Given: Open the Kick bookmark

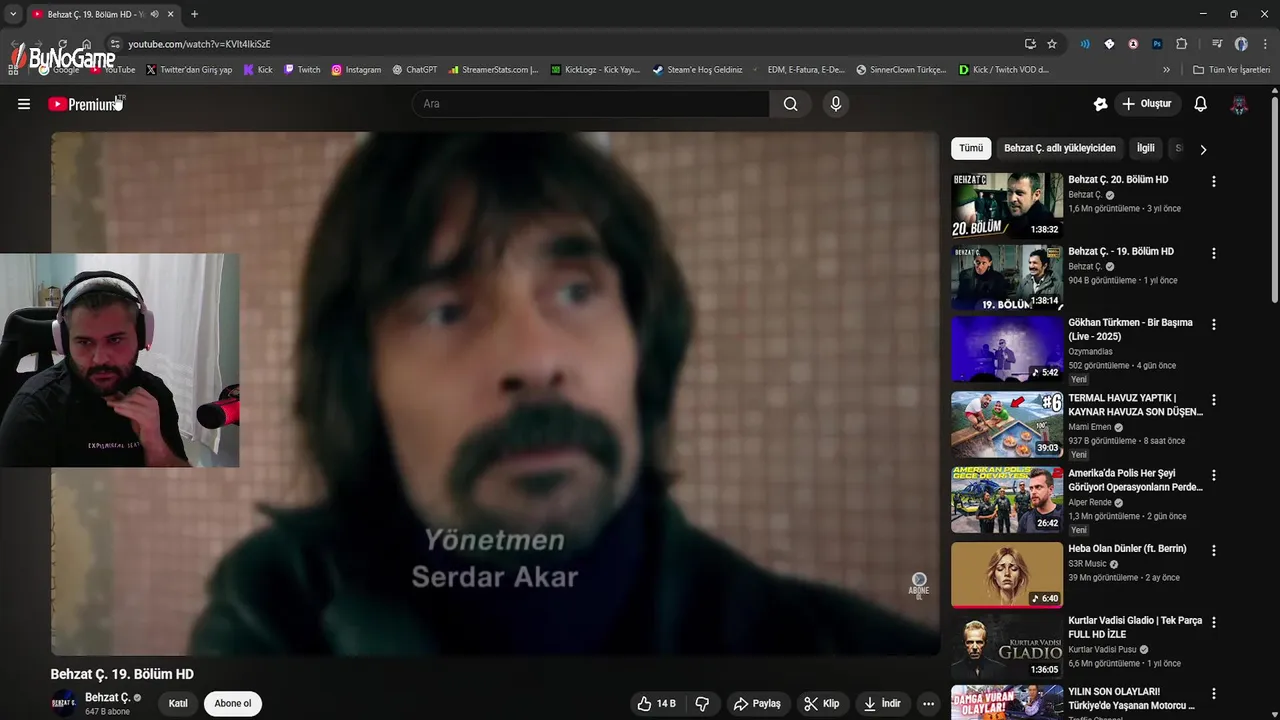Looking at the screenshot, I should (258, 70).
